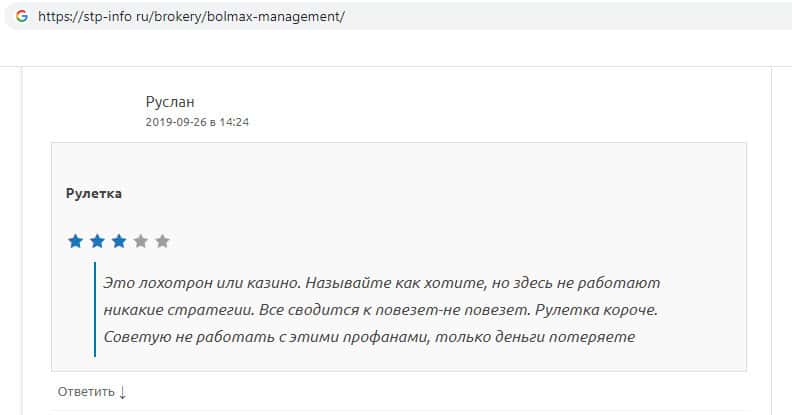Click the fifth gray rating star

click(163, 241)
